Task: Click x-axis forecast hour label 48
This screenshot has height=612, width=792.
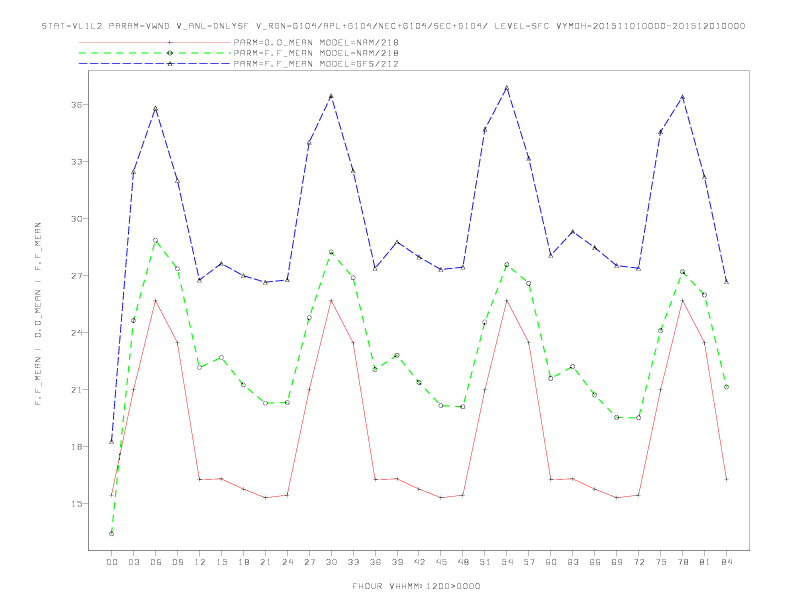Action: coord(463,562)
